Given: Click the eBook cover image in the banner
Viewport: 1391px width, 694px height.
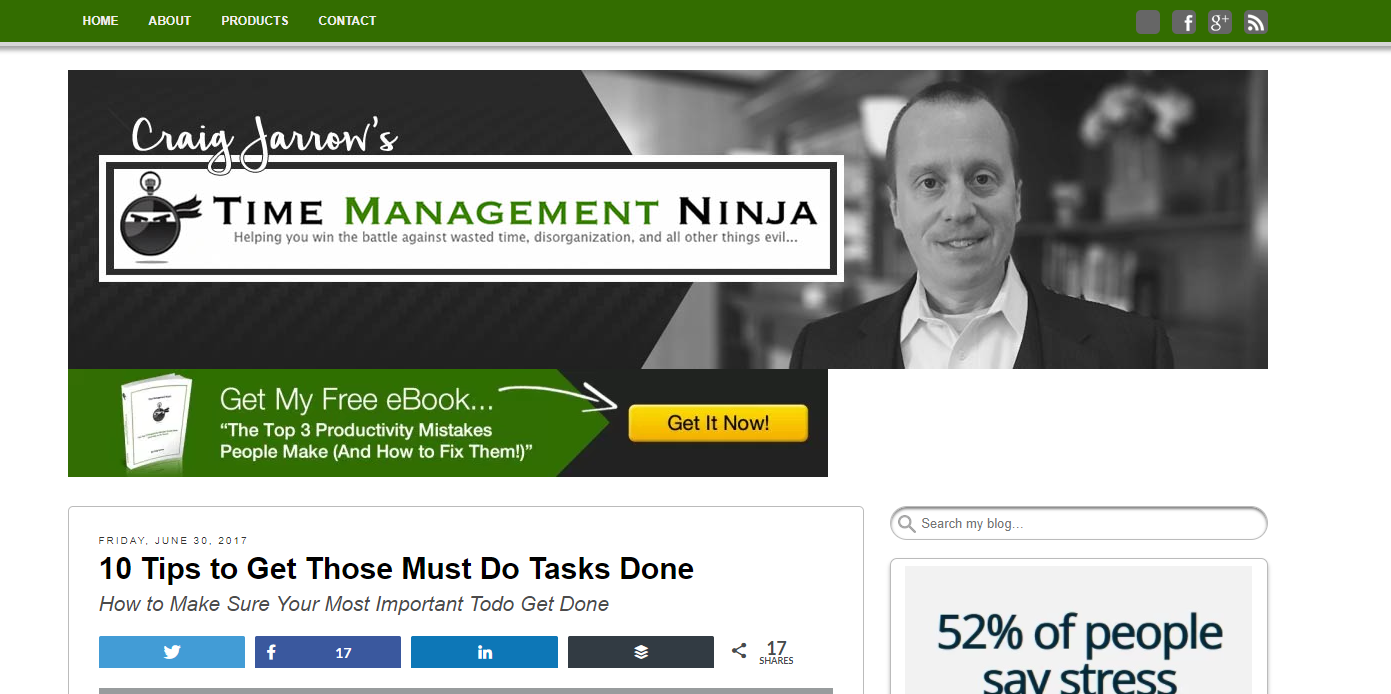Looking at the screenshot, I should tap(155, 423).
